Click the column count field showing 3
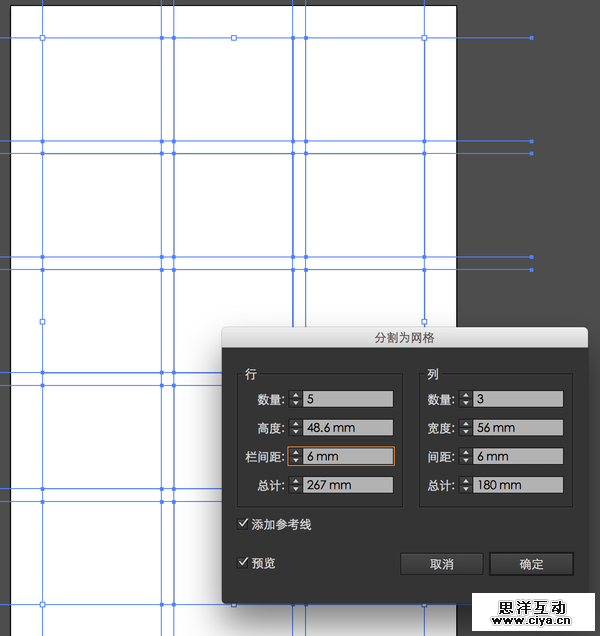600x636 pixels. point(517,399)
